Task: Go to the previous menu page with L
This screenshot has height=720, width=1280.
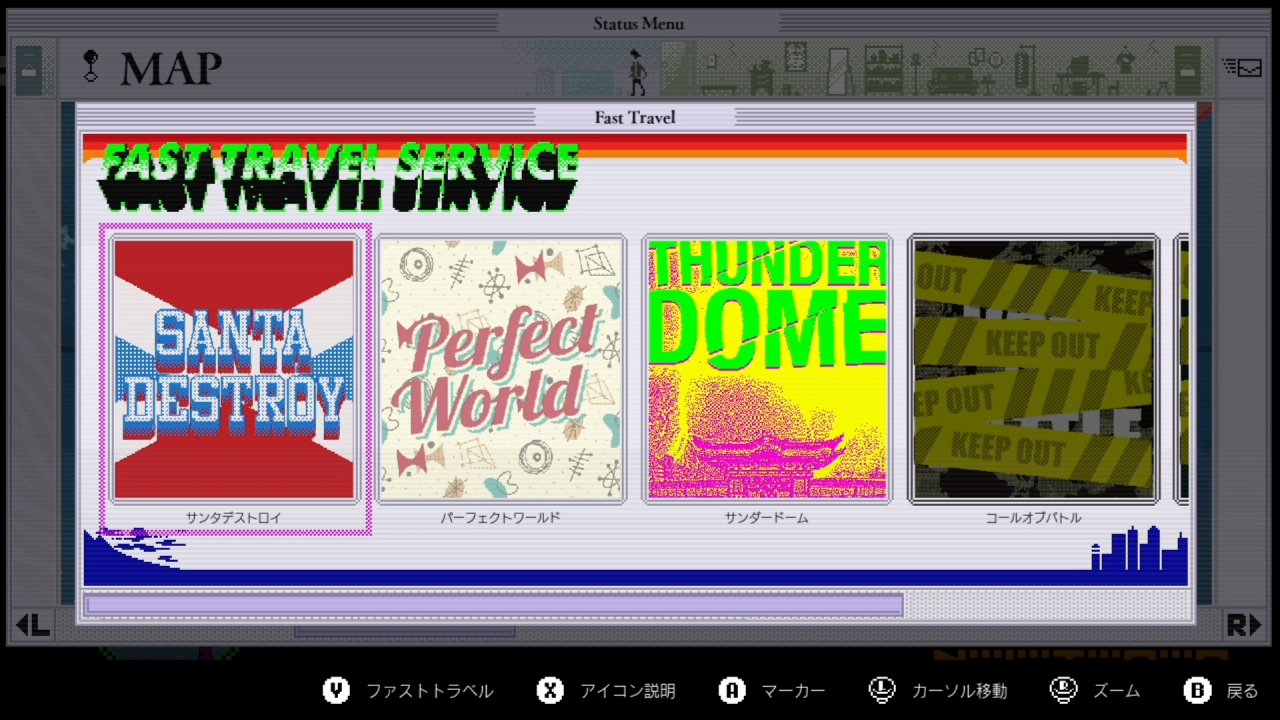Action: (33, 625)
